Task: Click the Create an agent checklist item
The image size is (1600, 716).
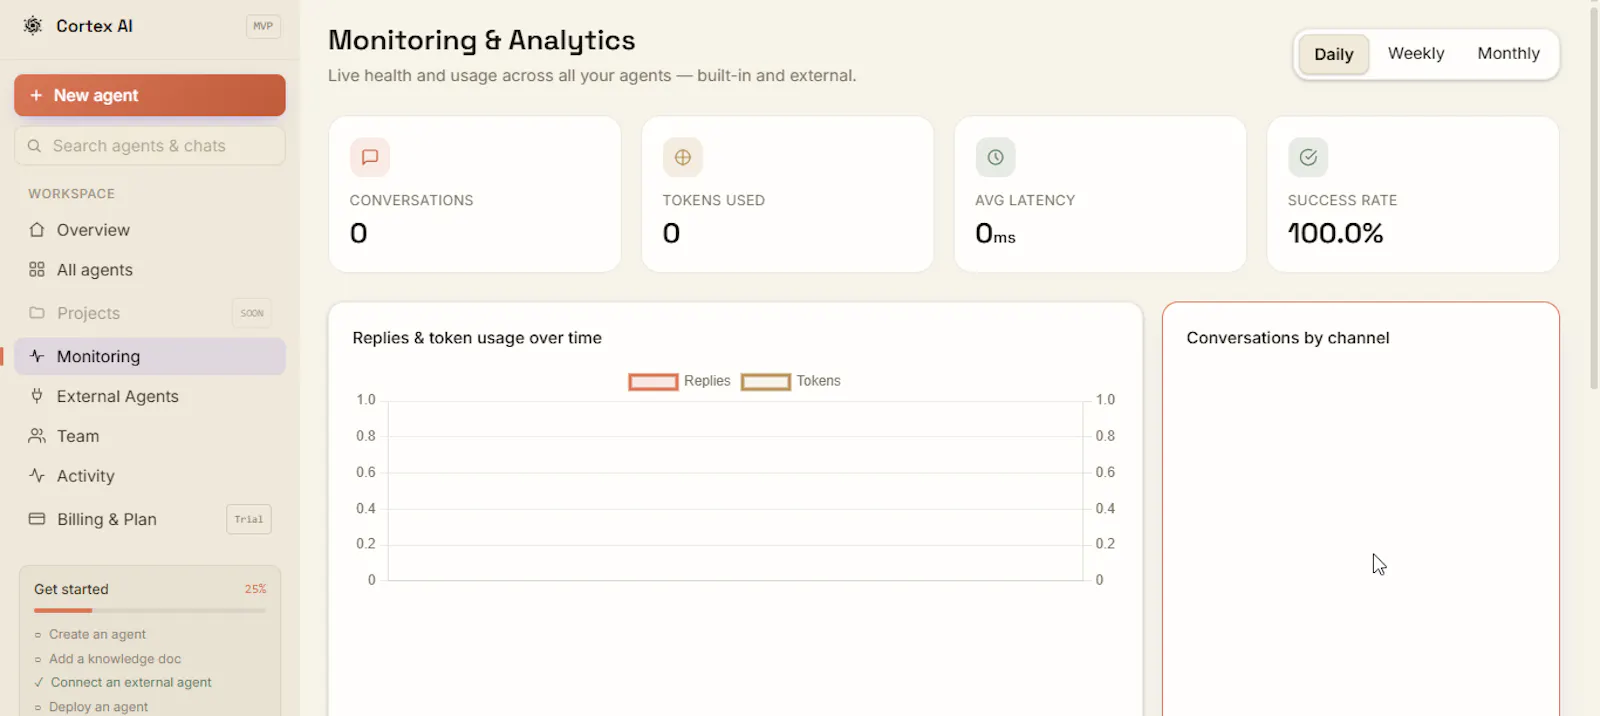Action: click(x=97, y=634)
